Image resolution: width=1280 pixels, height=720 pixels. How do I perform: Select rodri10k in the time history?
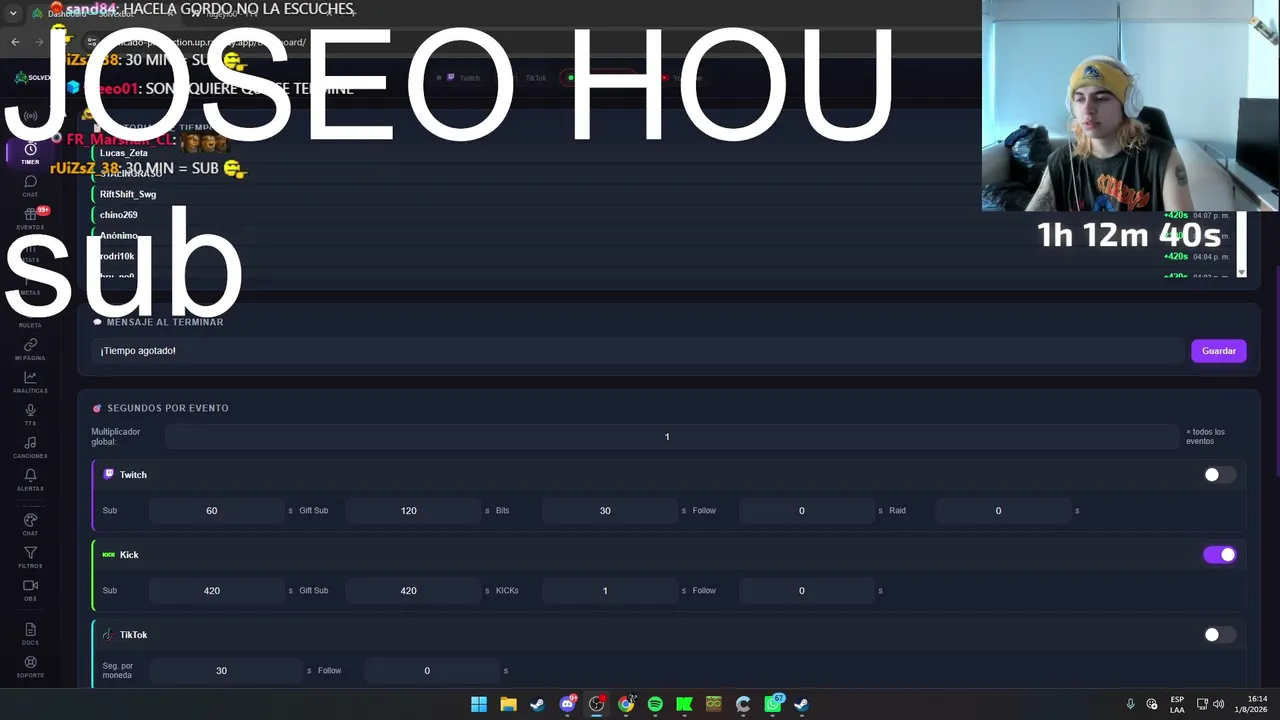tap(117, 256)
